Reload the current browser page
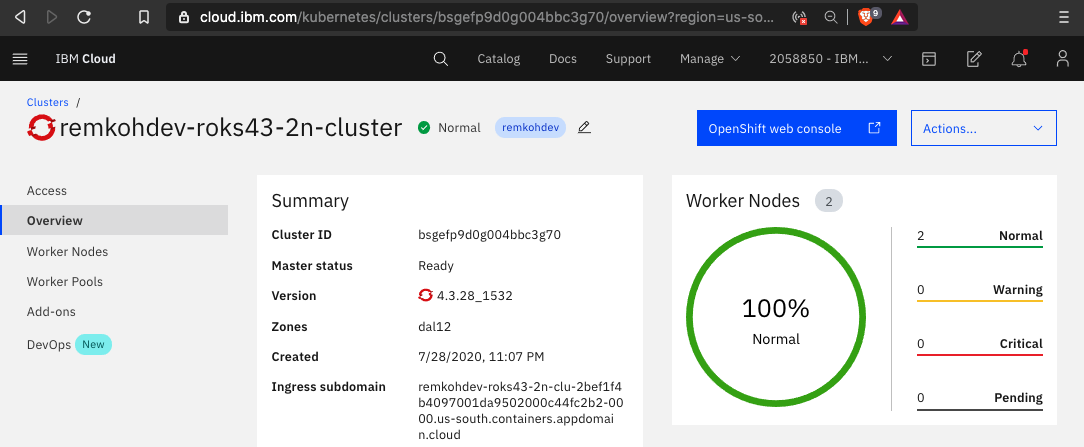Image resolution: width=1084 pixels, height=447 pixels. coord(84,17)
